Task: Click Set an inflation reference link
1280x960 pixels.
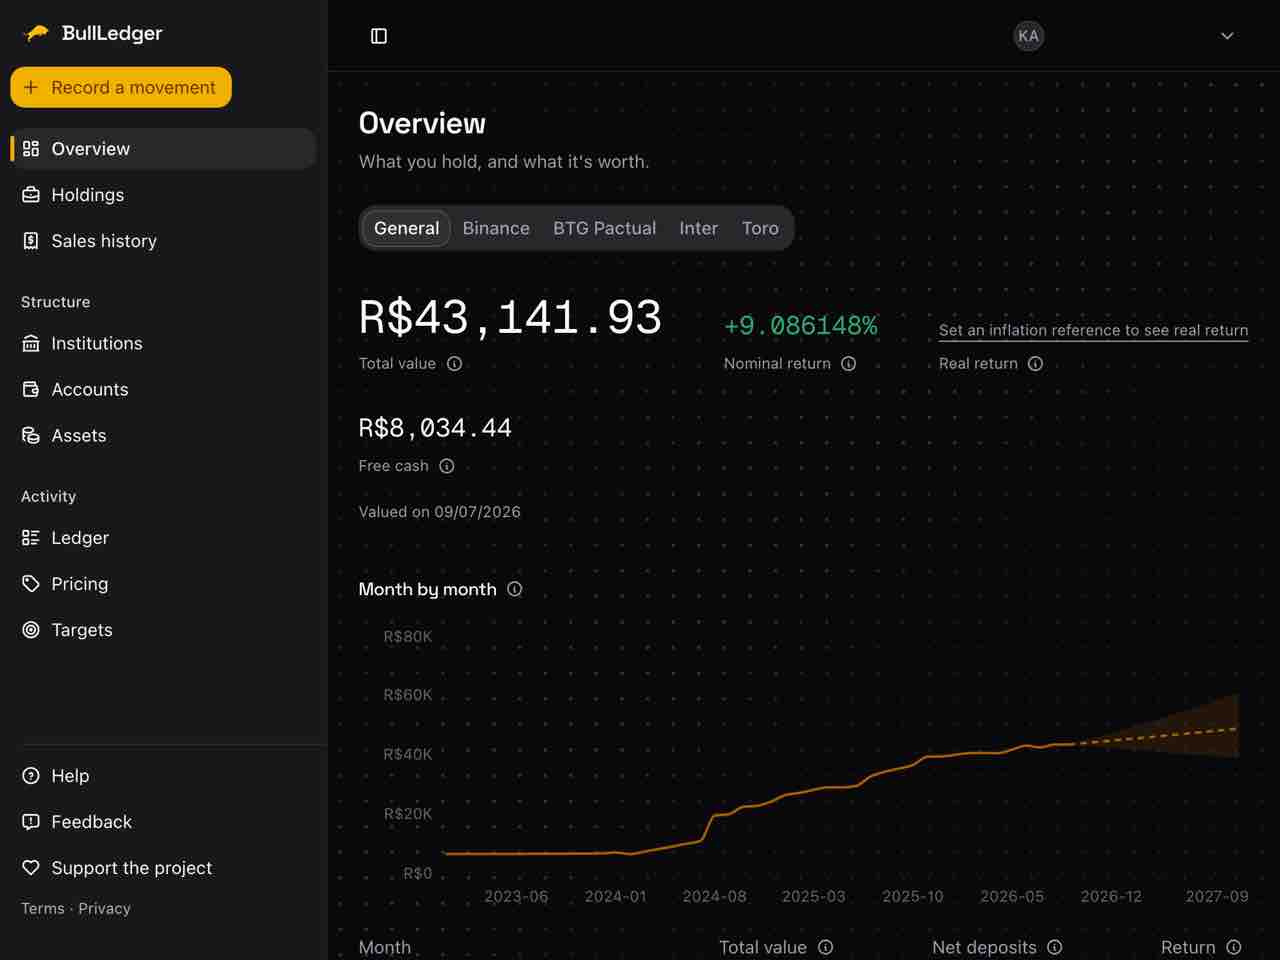Action: click(x=1093, y=330)
